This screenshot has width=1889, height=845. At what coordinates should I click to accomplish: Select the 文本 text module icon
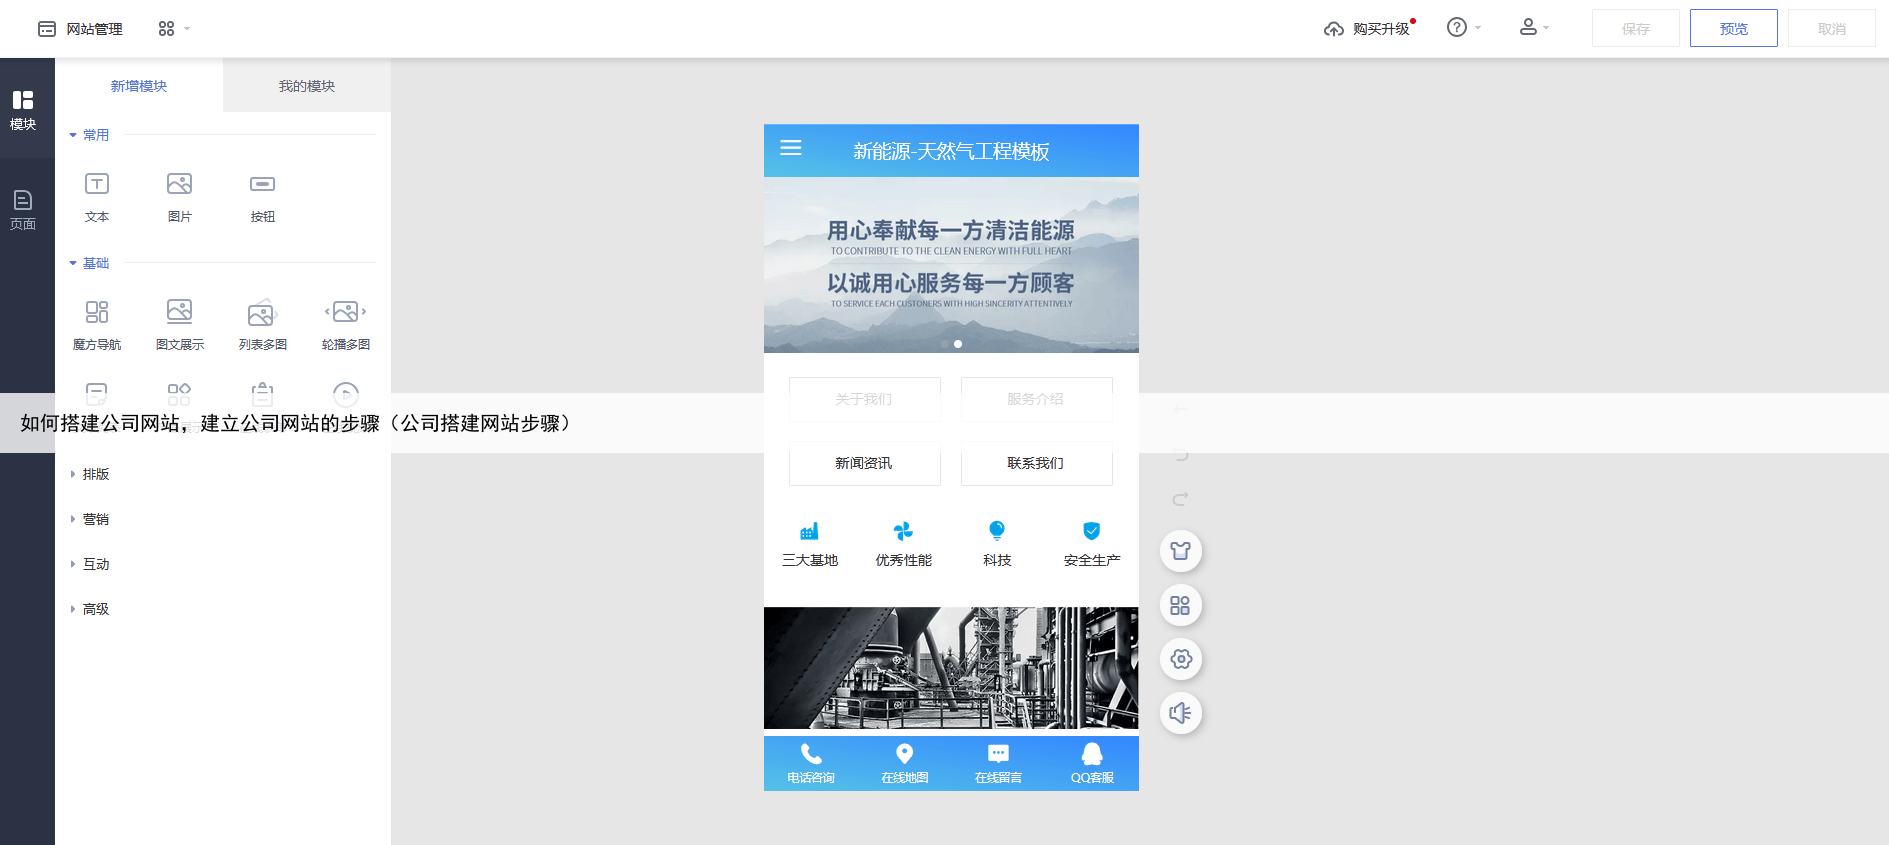97,185
